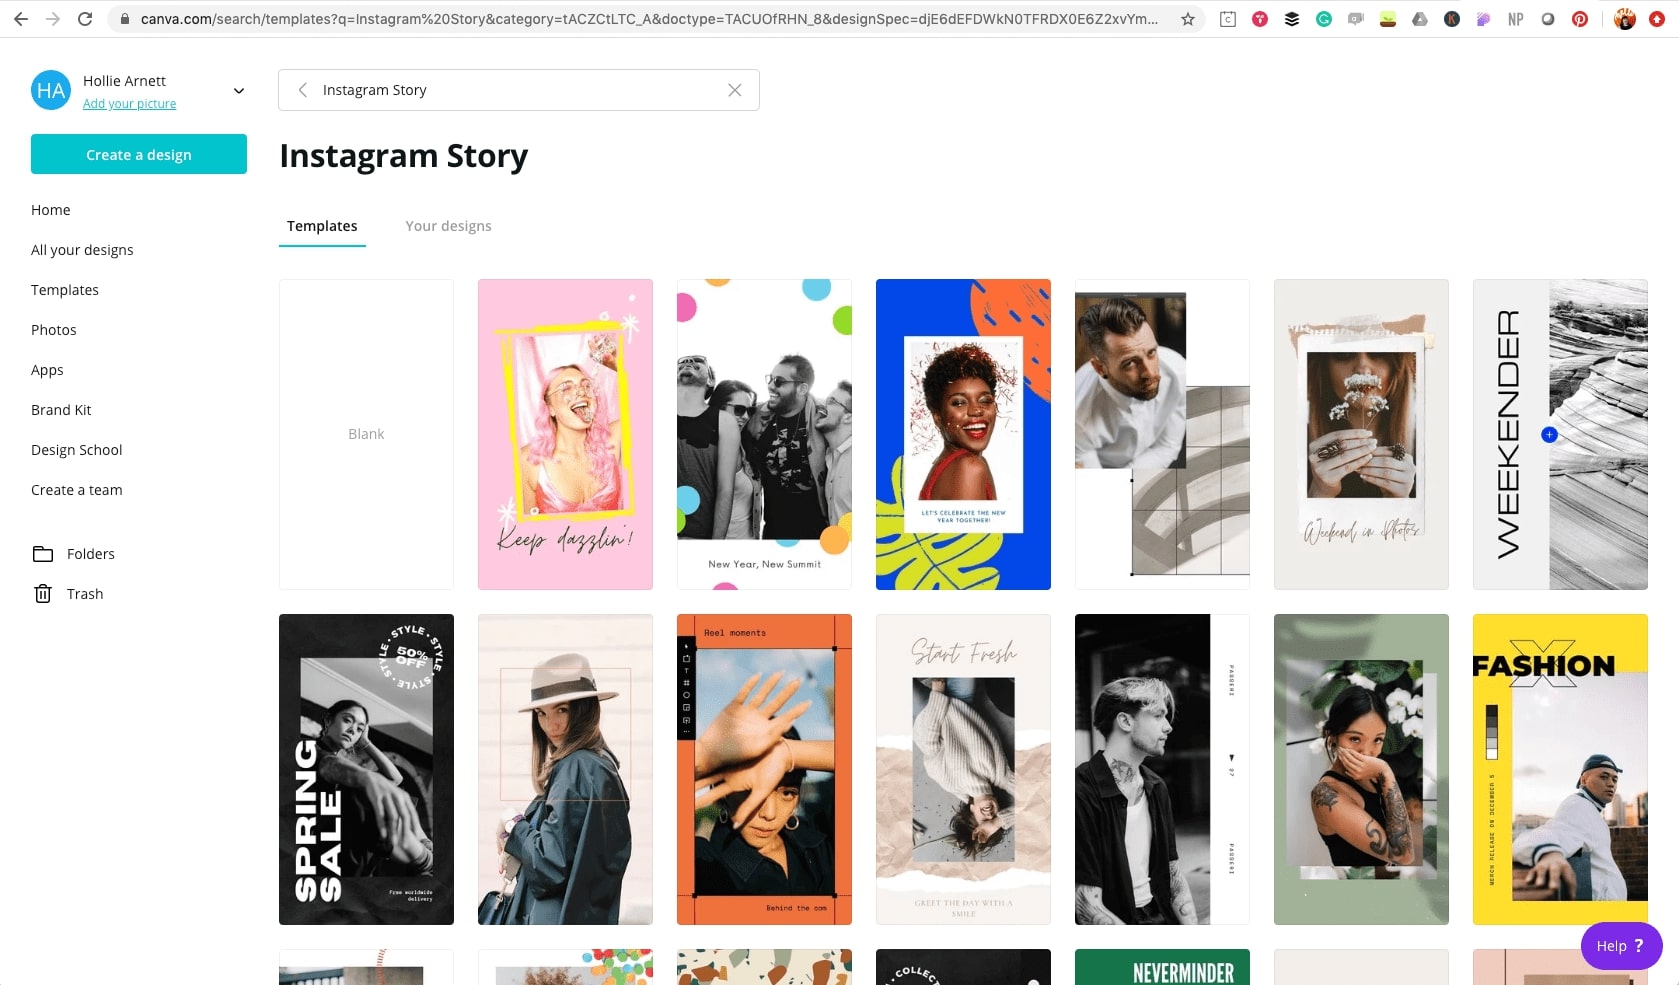Open the orange Reel moments template
Viewport: 1679px width, 985px height.
click(x=764, y=769)
